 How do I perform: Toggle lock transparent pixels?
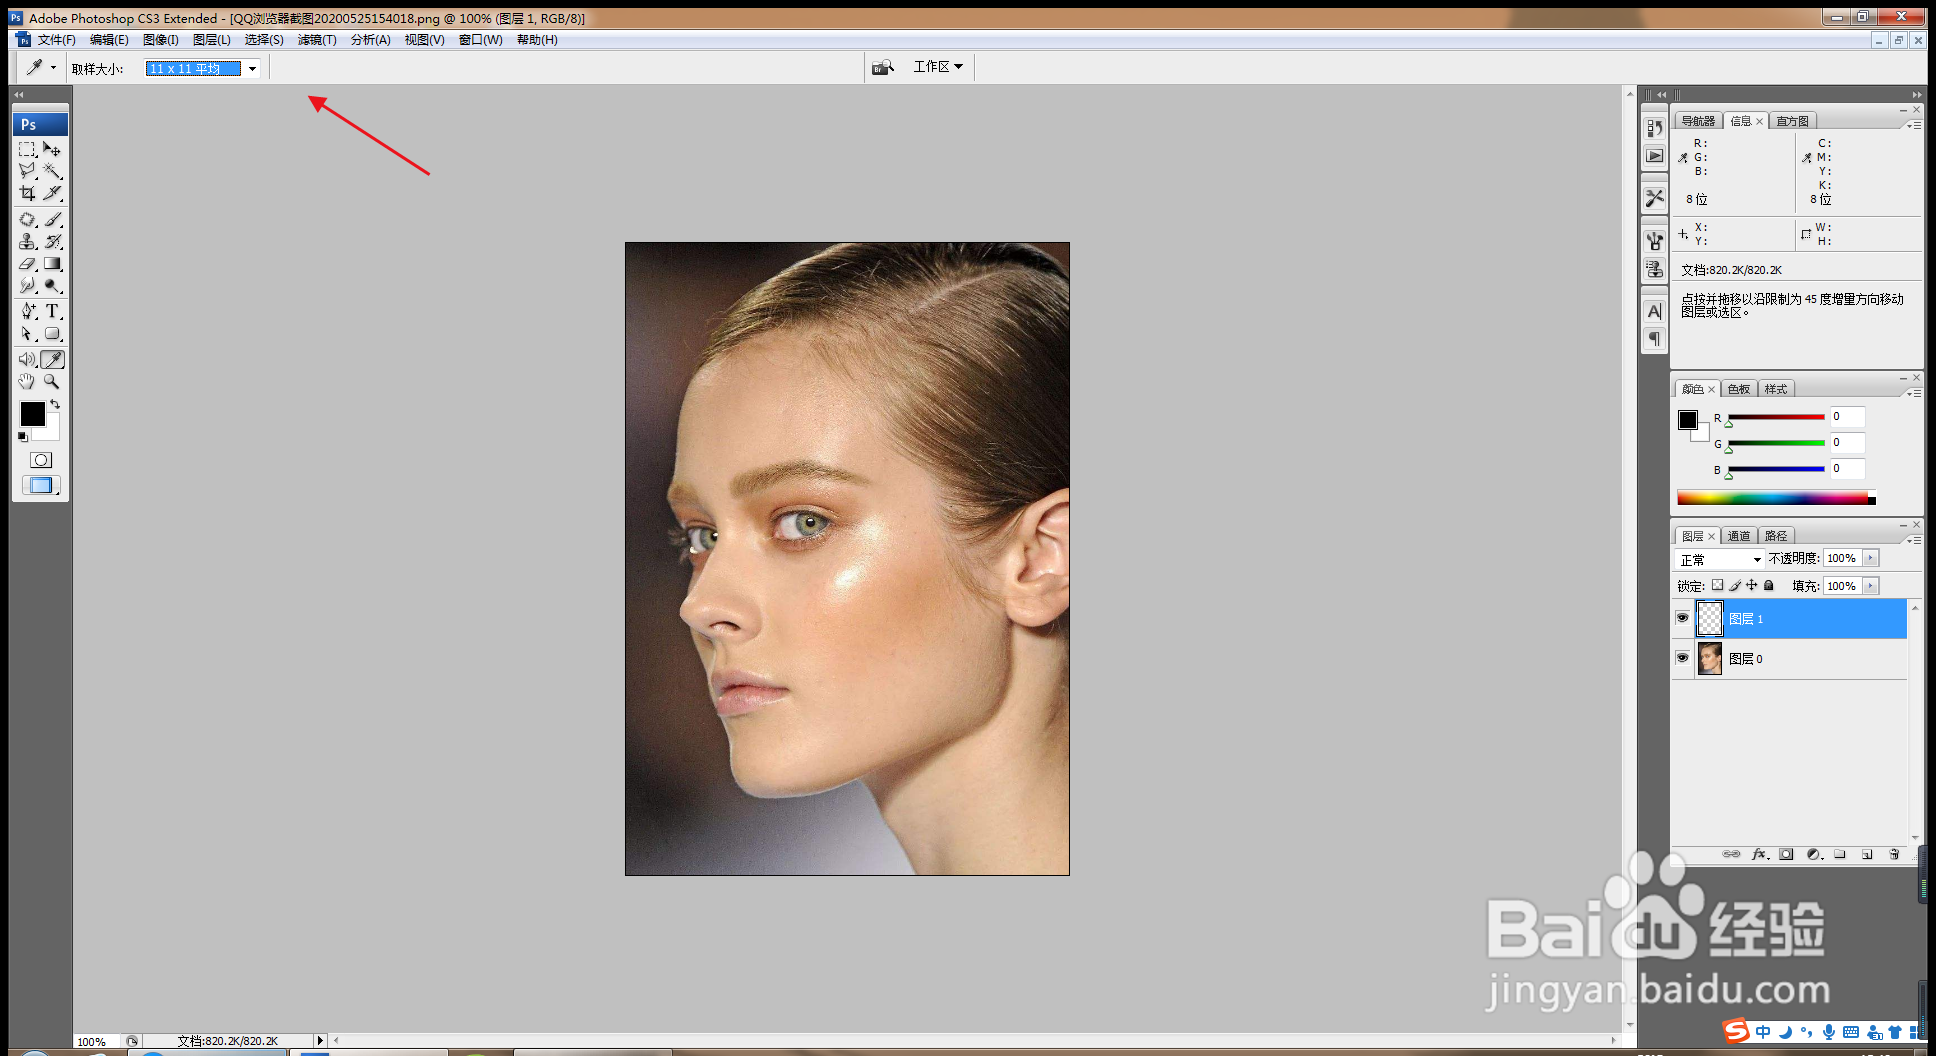pos(1717,585)
